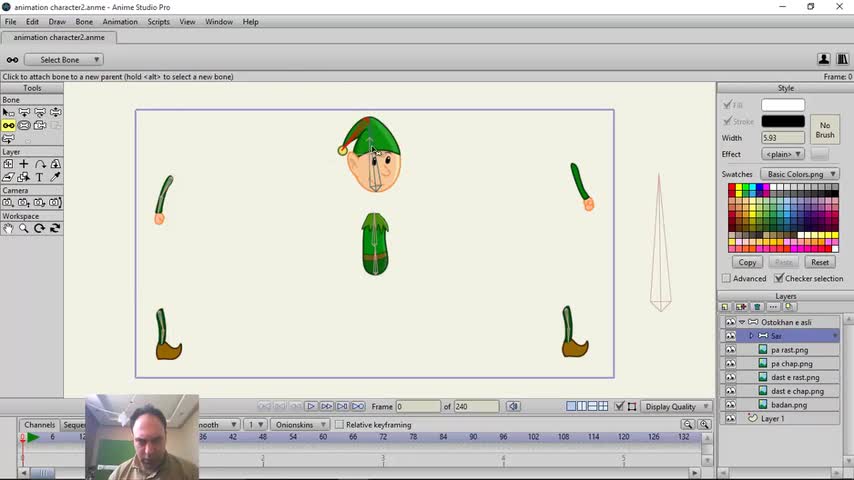Click the Duplicate Layer icon
This screenshot has width=854, height=480.
point(741,307)
